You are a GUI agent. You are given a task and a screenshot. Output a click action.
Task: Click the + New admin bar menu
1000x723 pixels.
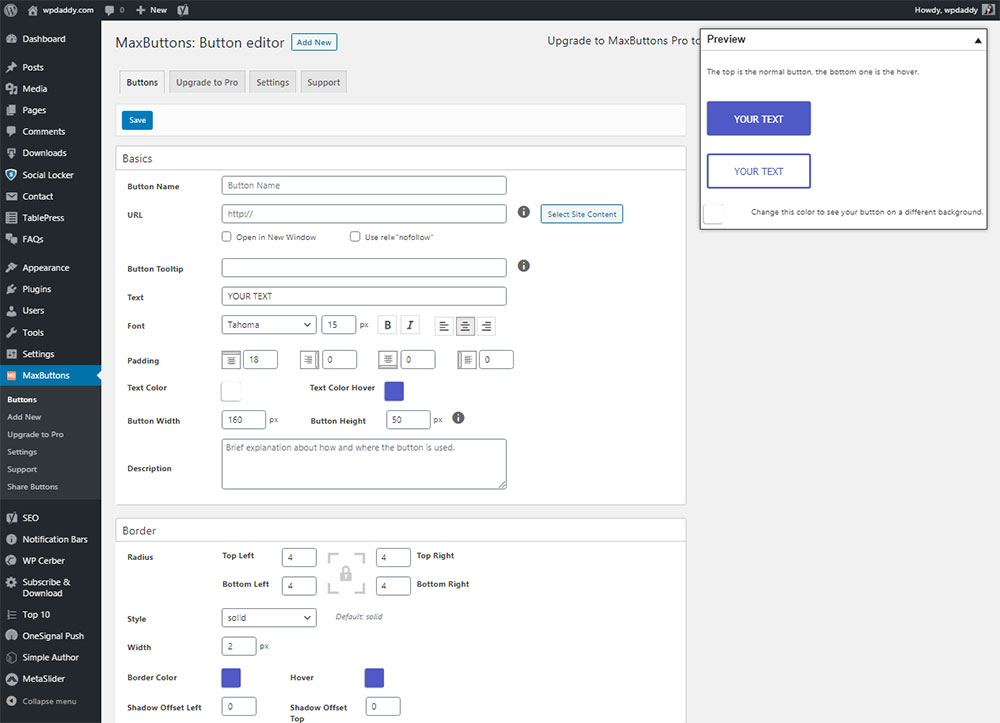click(x=152, y=10)
